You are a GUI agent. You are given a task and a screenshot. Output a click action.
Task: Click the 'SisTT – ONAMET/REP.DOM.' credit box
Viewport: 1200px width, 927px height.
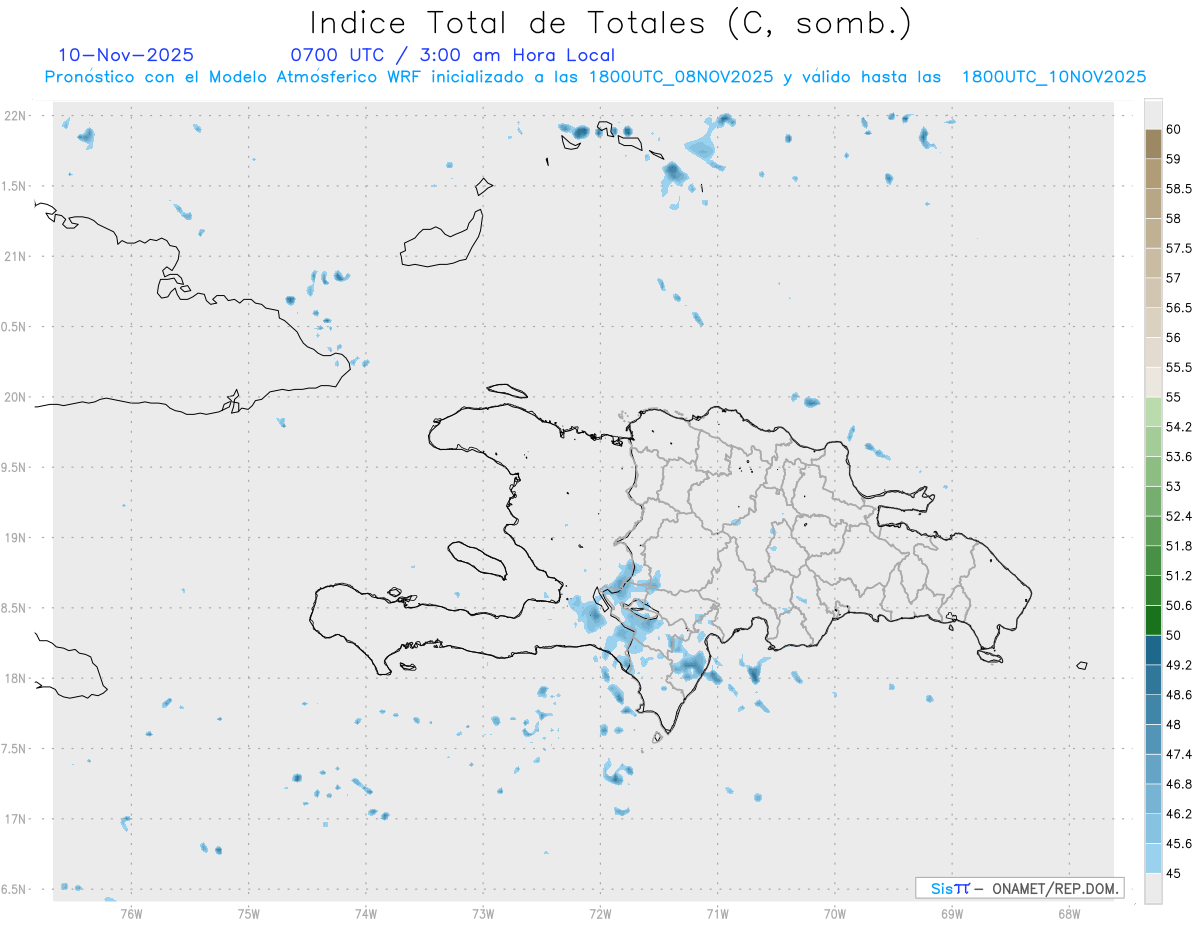(x=1019, y=888)
